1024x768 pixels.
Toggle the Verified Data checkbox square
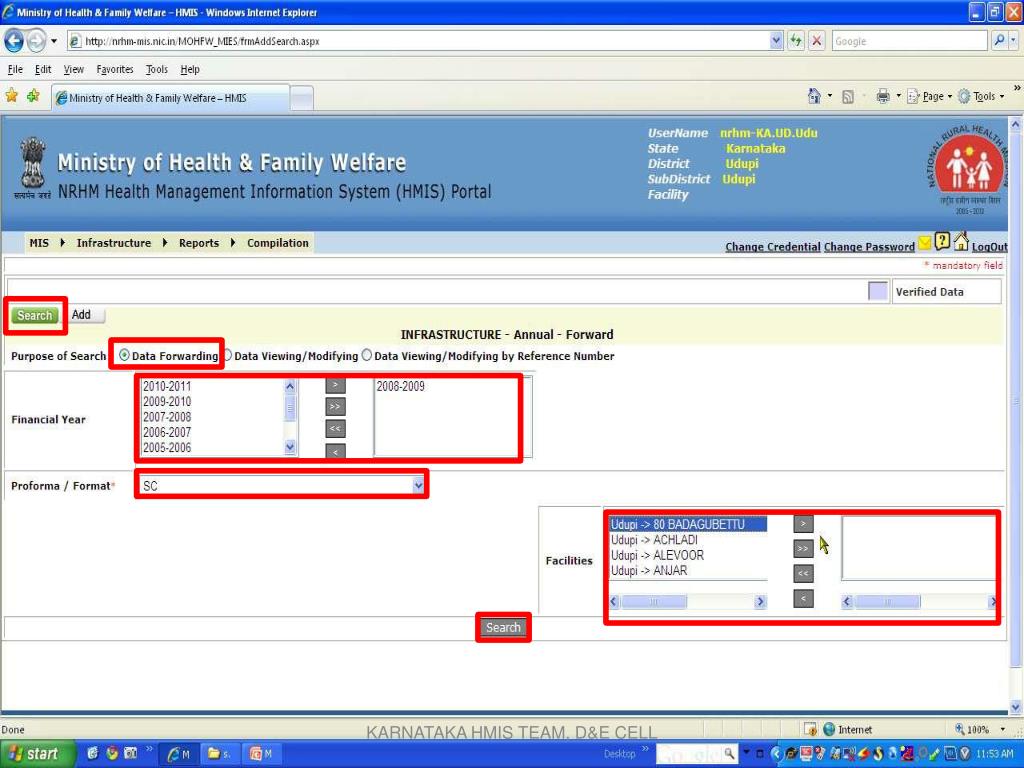(x=878, y=291)
